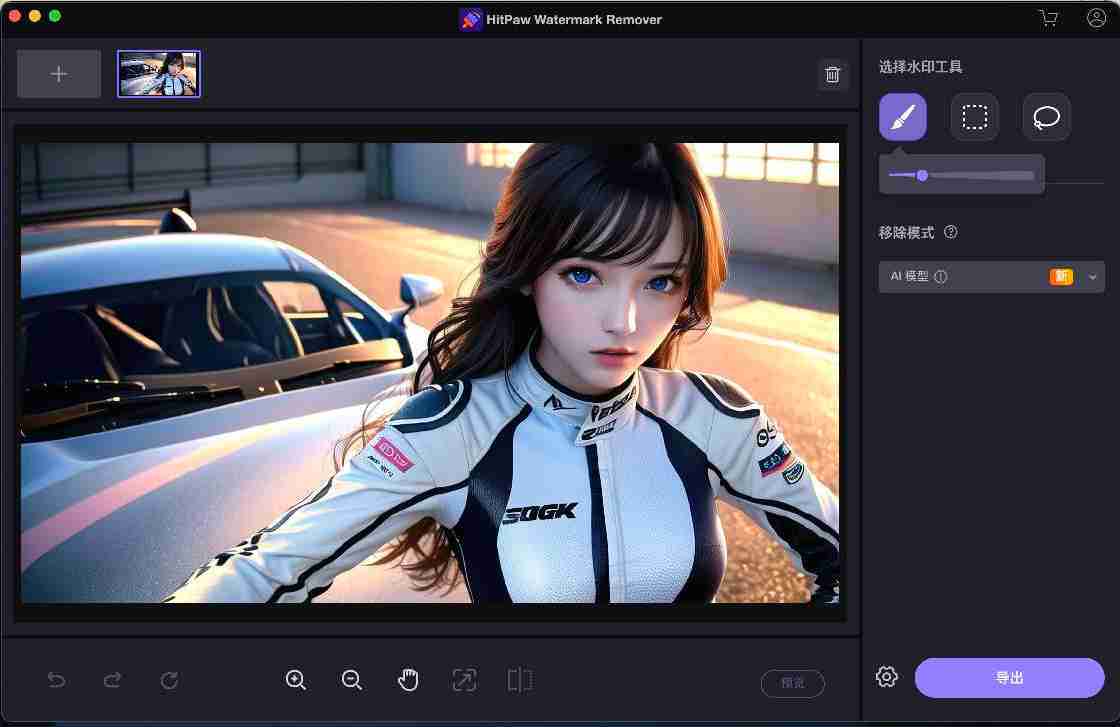Reset changes with the refresh icon
Screen dimensions: 1120x727
tap(169, 680)
